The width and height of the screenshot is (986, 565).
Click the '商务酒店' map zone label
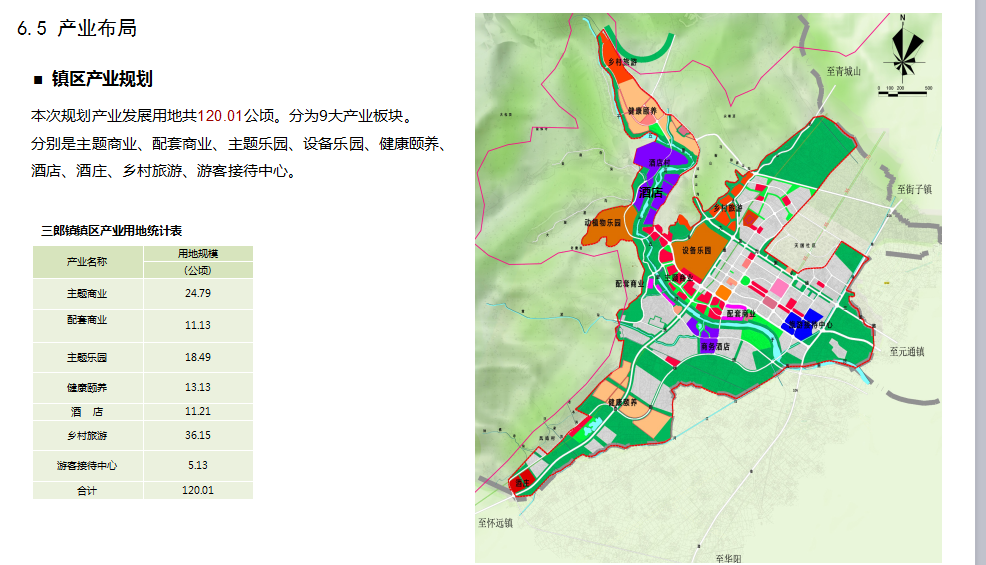716,347
